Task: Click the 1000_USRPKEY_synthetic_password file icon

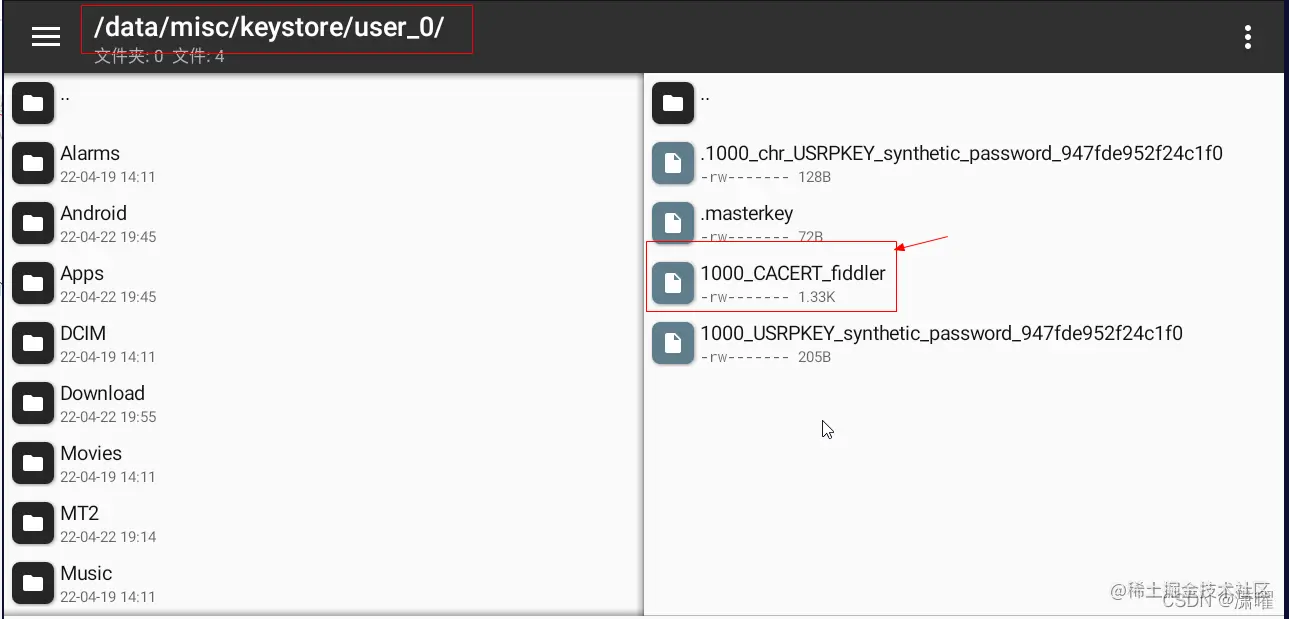Action: click(x=673, y=343)
